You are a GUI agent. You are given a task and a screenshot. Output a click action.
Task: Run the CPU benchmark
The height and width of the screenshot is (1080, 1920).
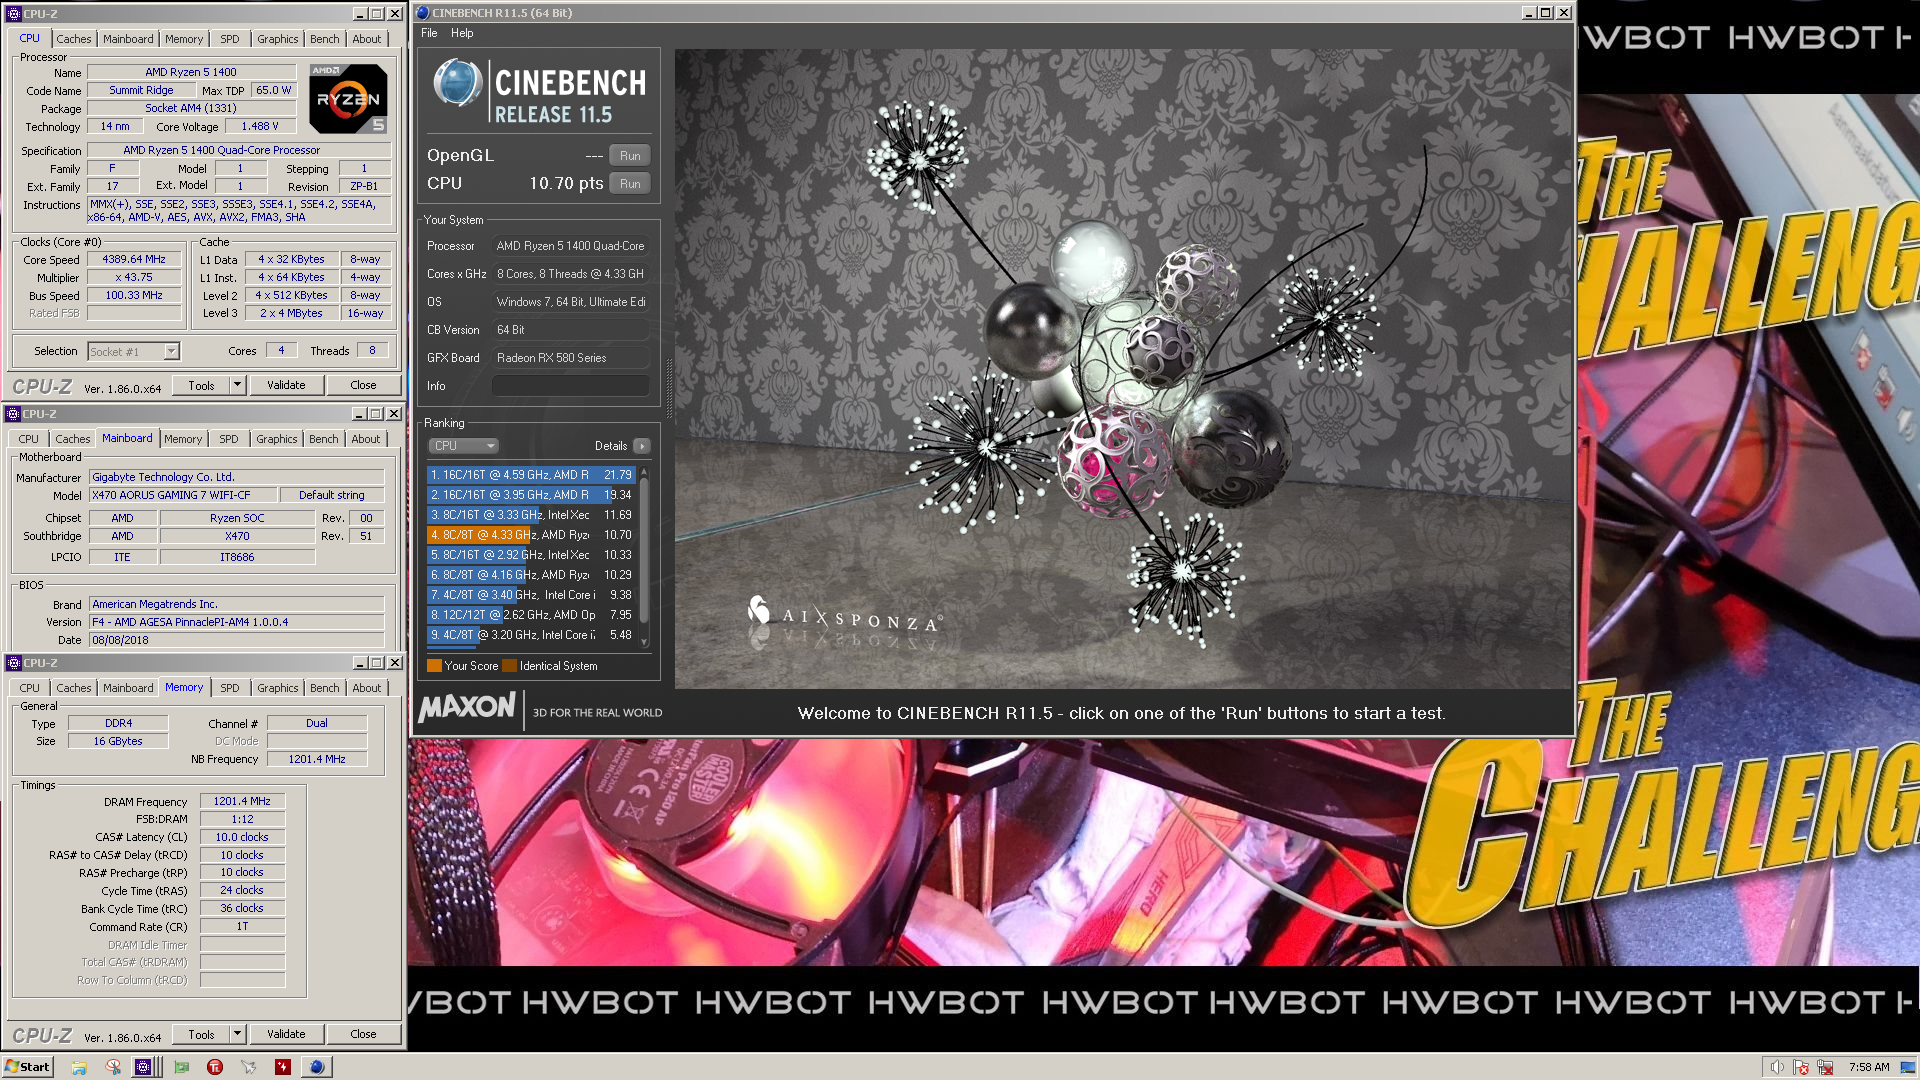click(x=630, y=184)
